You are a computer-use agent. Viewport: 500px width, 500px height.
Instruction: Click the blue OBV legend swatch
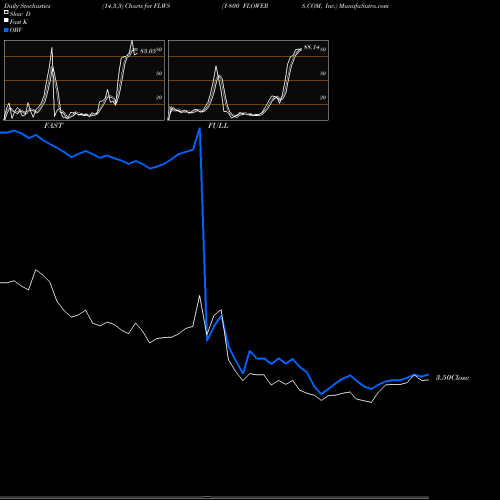point(6,30)
